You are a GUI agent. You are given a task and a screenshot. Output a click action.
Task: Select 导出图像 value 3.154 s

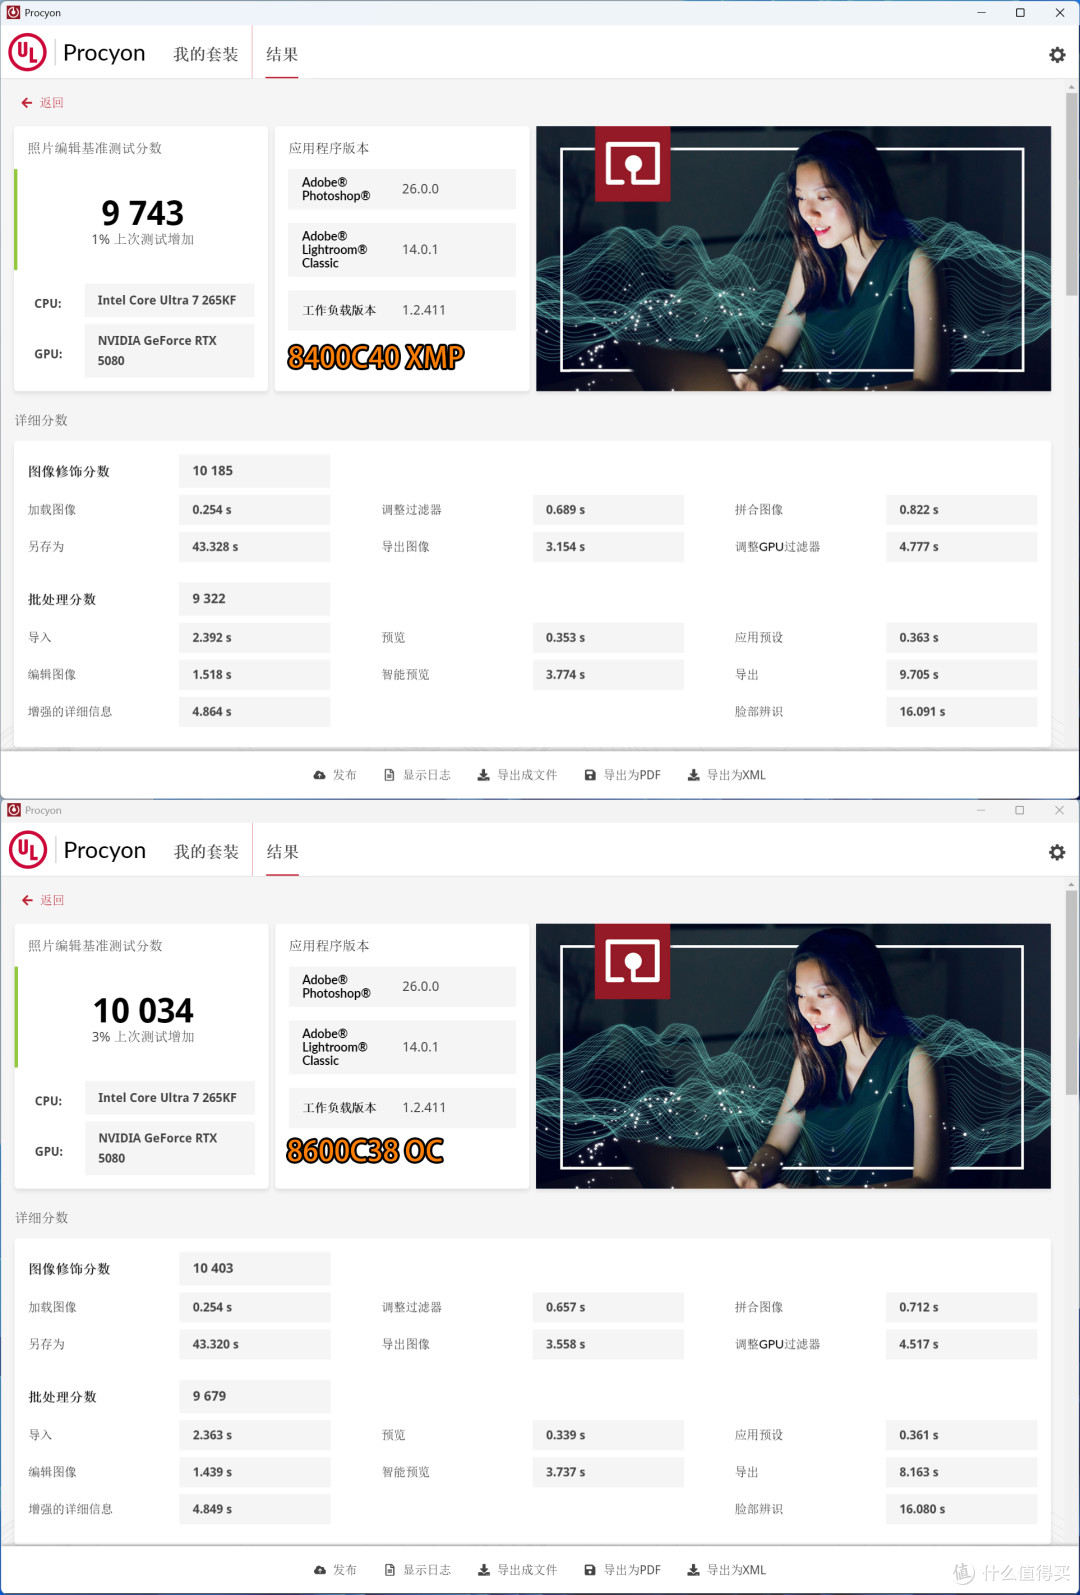[608, 547]
